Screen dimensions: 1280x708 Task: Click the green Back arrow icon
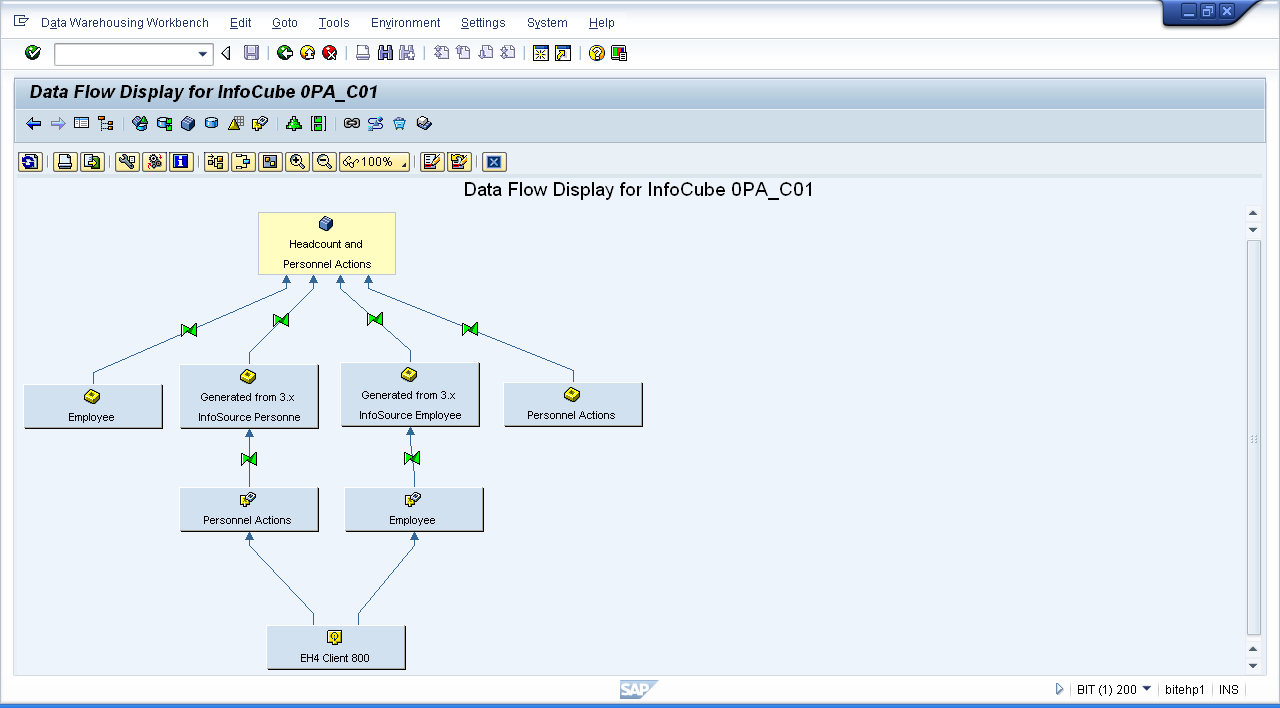click(285, 53)
